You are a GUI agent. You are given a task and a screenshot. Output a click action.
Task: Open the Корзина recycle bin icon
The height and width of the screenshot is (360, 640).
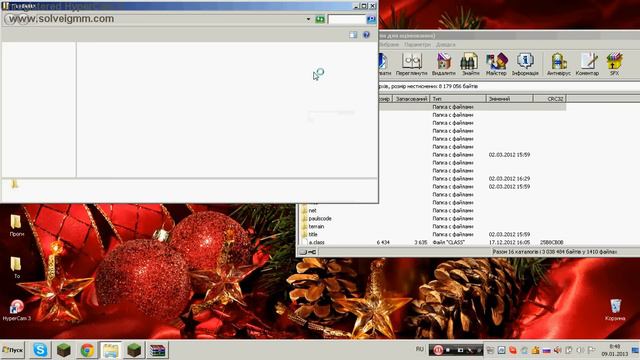tap(615, 310)
